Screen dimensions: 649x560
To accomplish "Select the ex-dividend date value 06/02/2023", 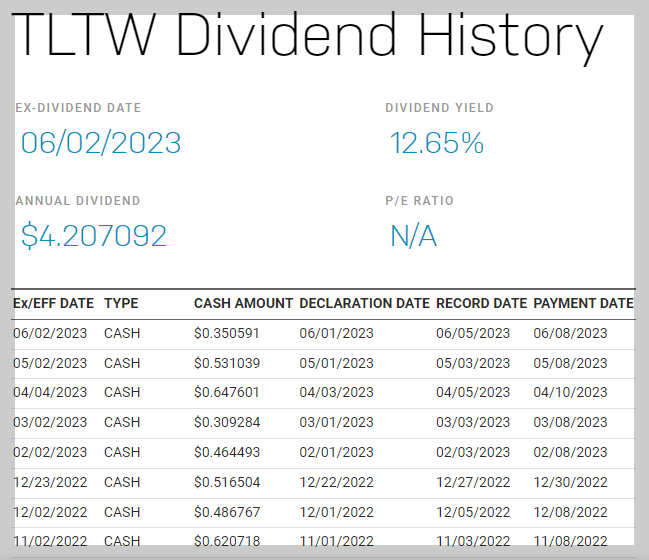I will [x=101, y=143].
